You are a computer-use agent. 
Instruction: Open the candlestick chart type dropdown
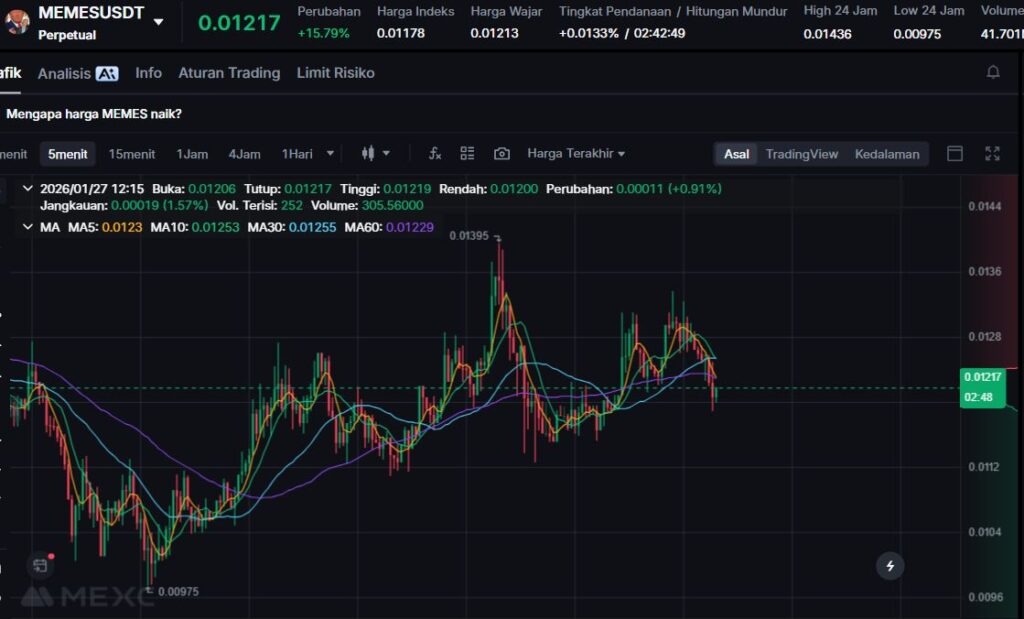[375, 154]
